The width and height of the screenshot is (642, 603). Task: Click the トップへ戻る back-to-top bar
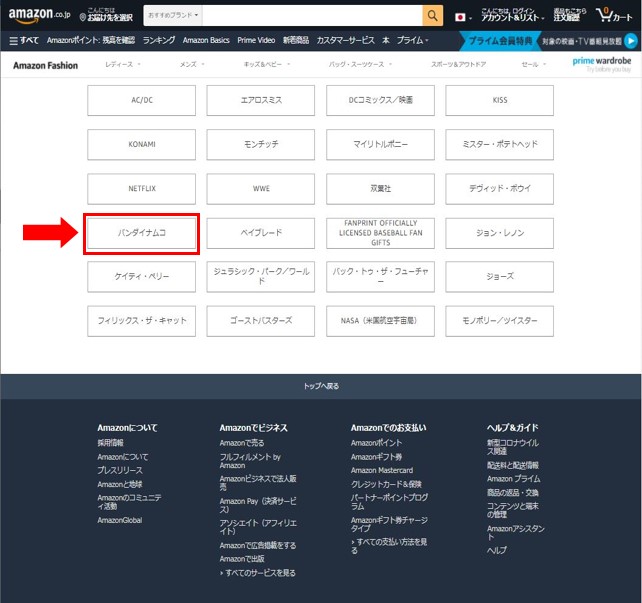321,386
